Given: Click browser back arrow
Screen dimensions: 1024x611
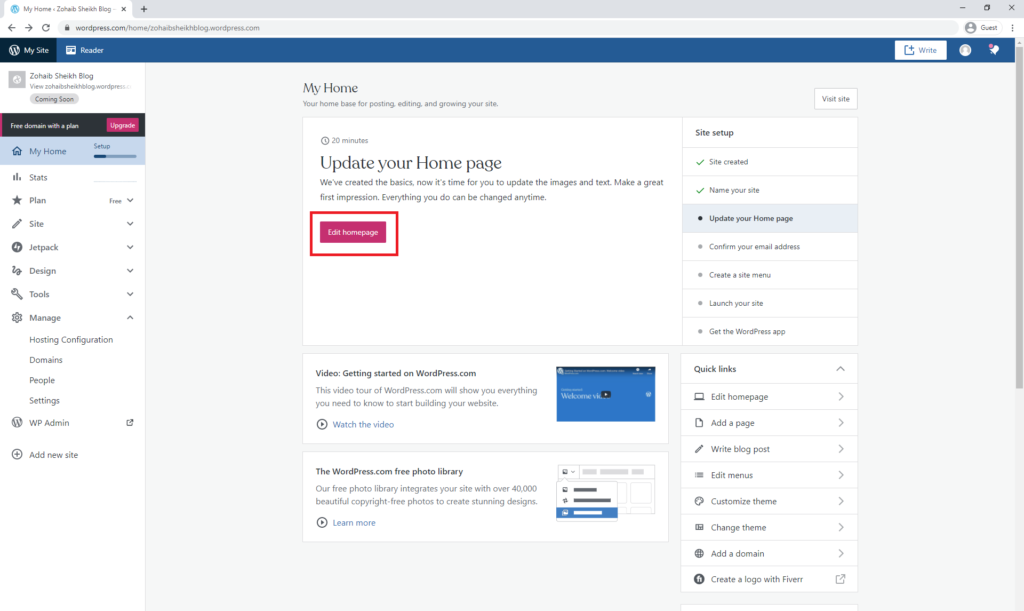Looking at the screenshot, I should 12,27.
